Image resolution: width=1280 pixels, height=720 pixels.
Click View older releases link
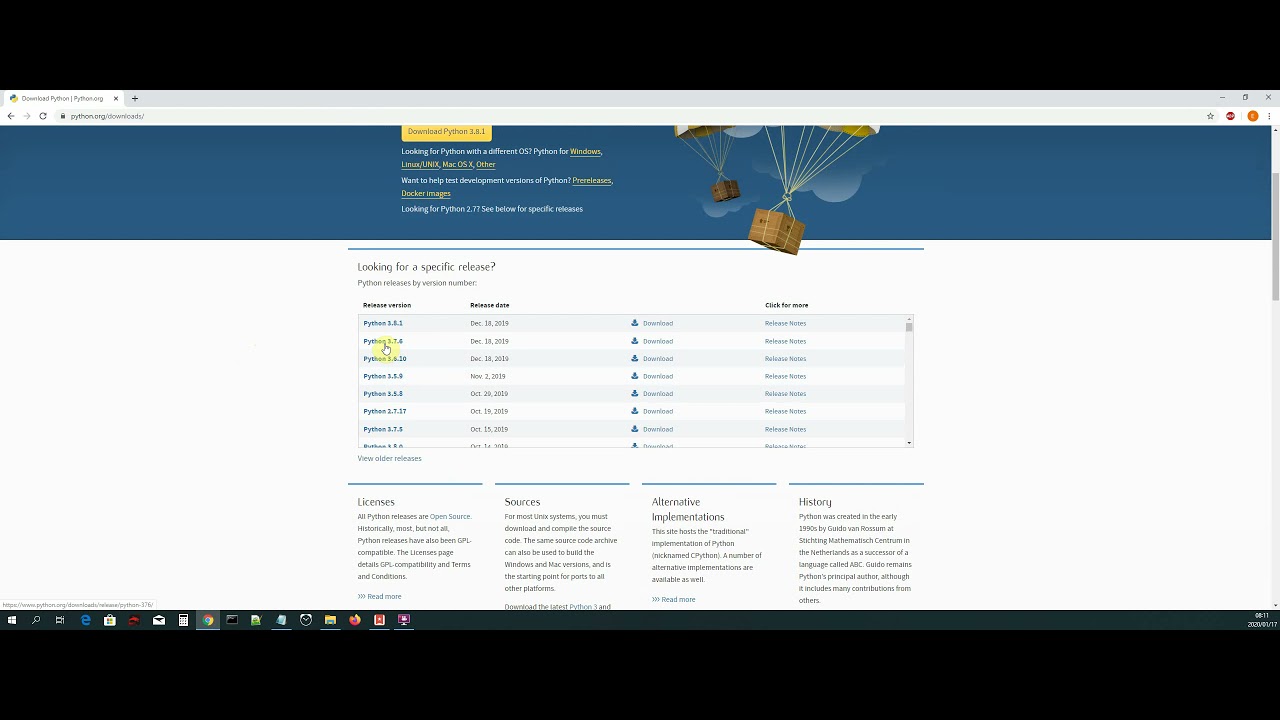[x=389, y=459]
